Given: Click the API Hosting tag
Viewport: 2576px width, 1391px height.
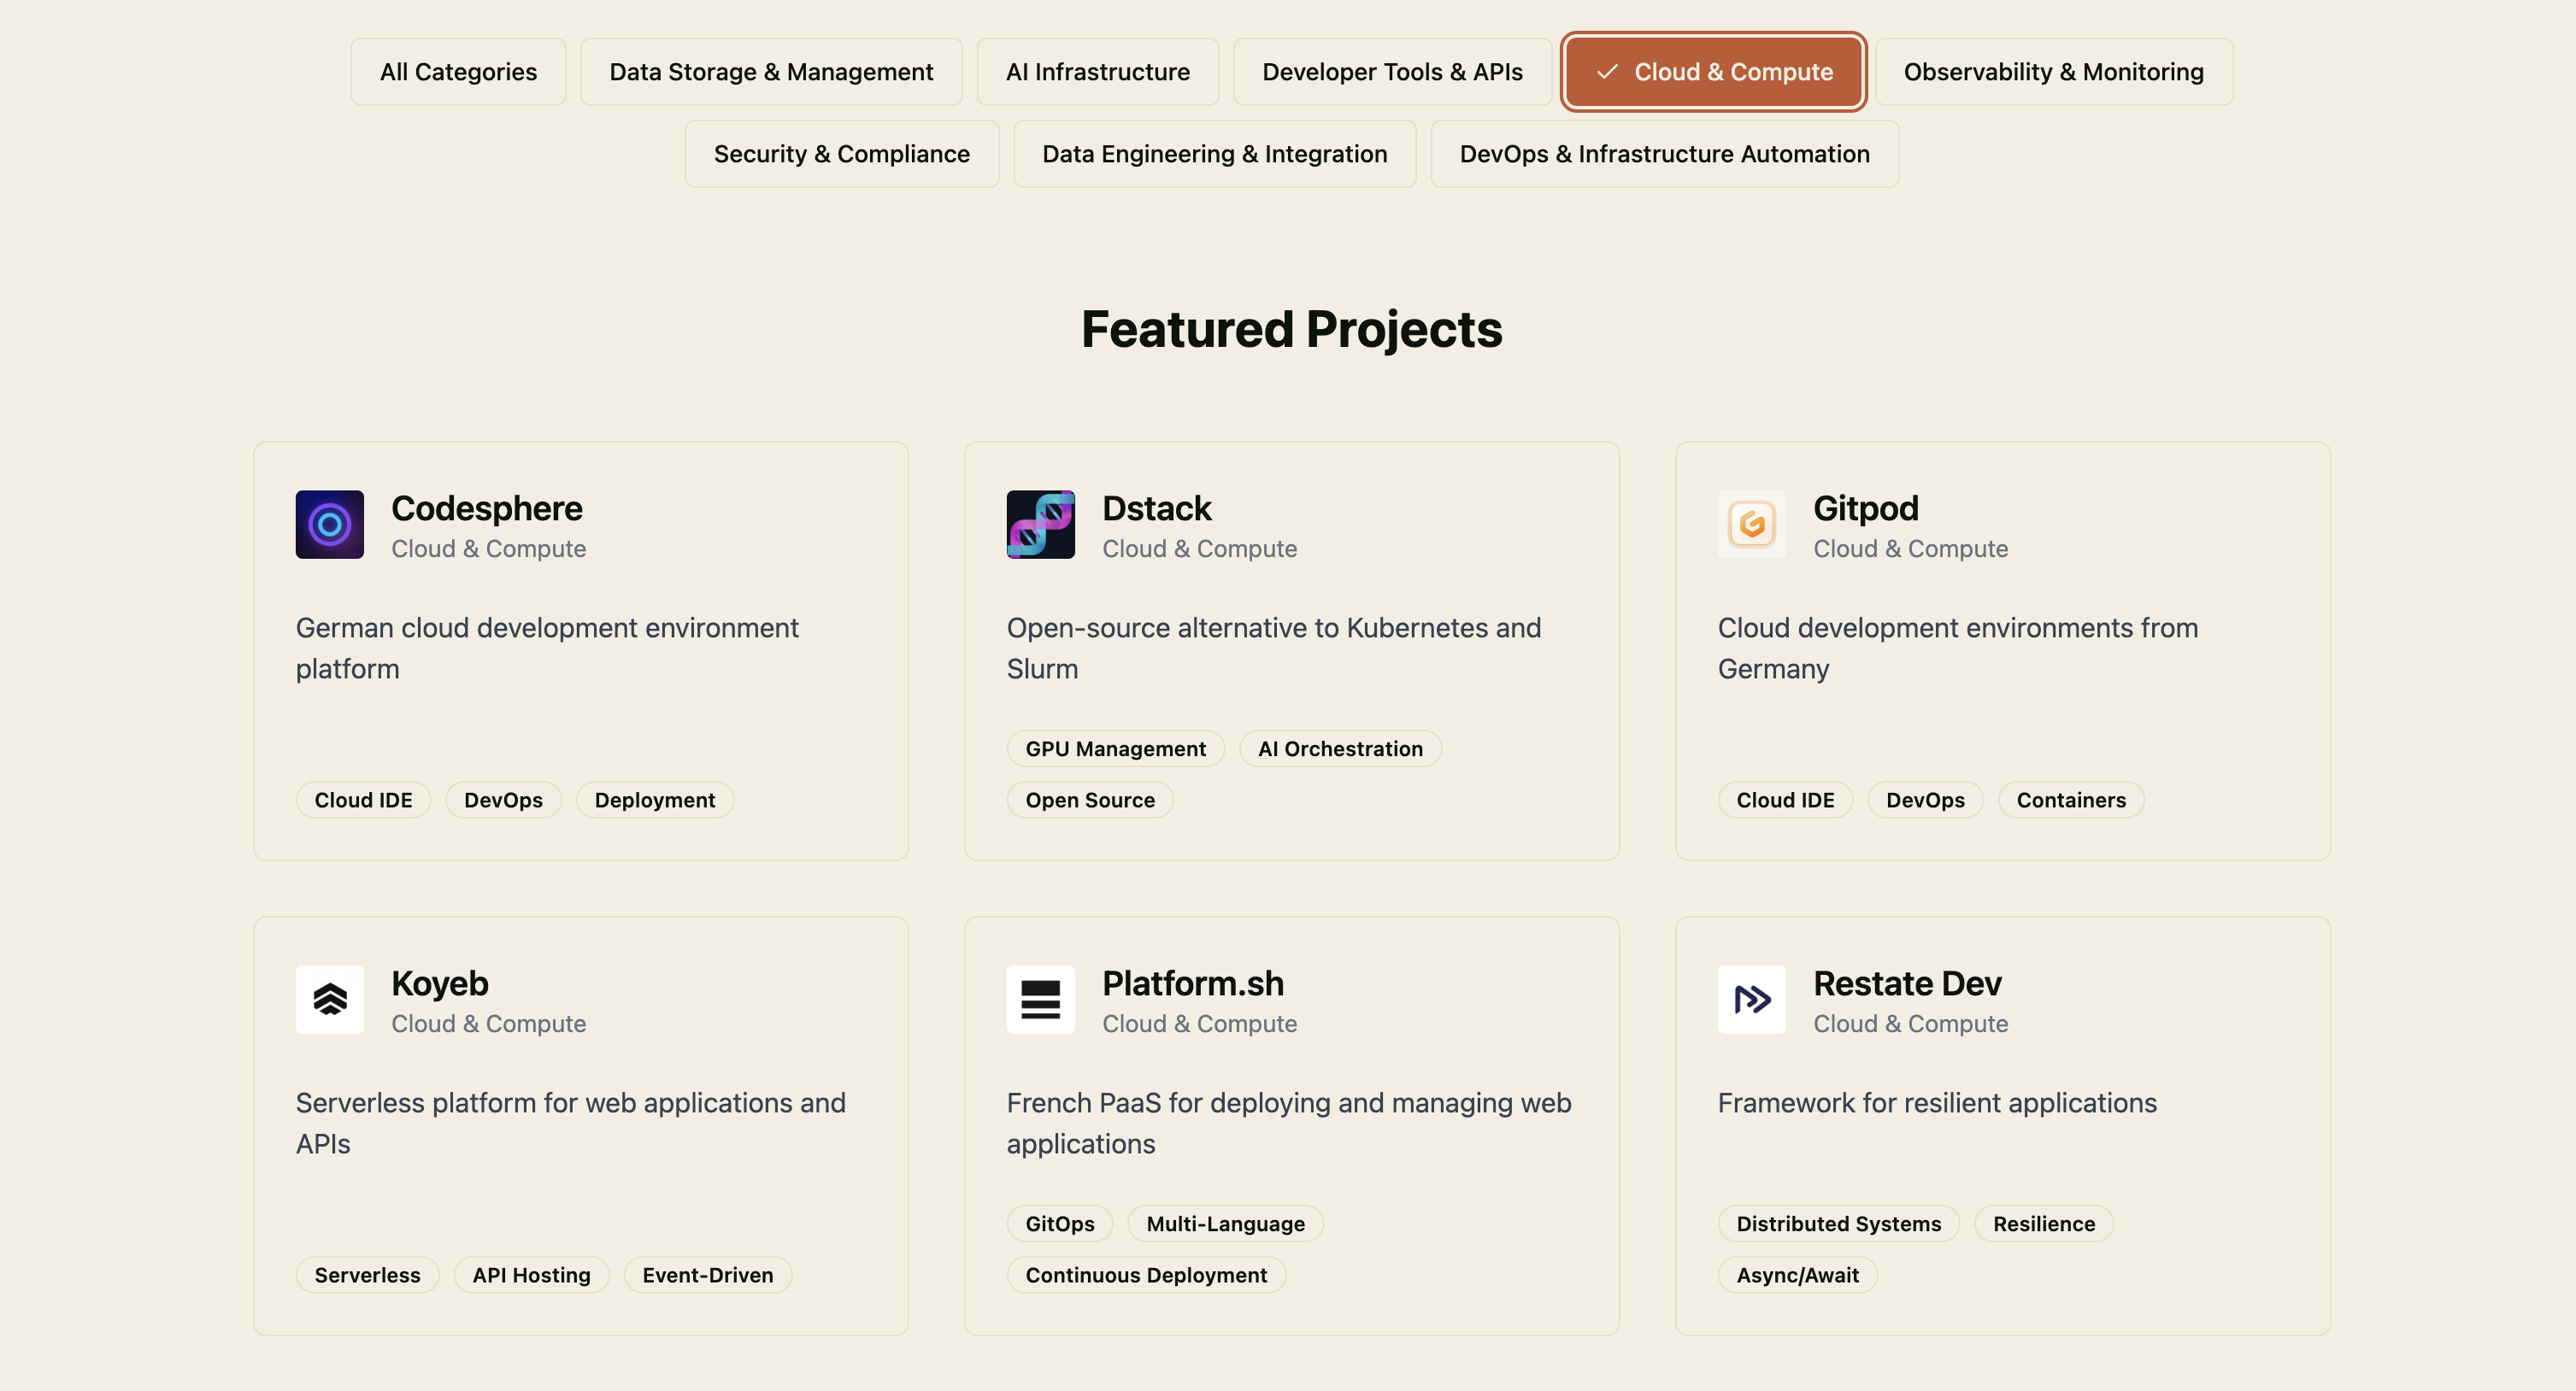Looking at the screenshot, I should [531, 1275].
